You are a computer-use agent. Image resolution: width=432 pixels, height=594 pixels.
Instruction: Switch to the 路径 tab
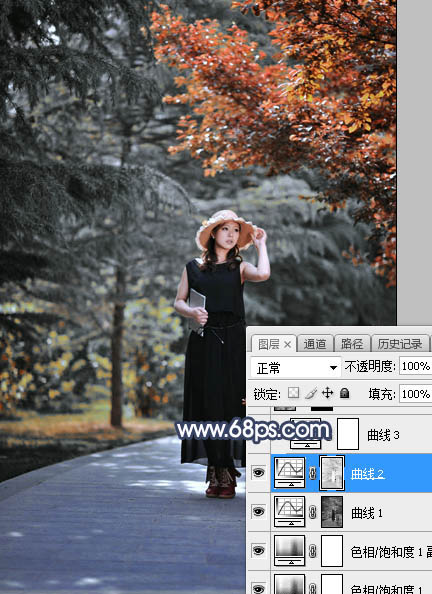352,344
